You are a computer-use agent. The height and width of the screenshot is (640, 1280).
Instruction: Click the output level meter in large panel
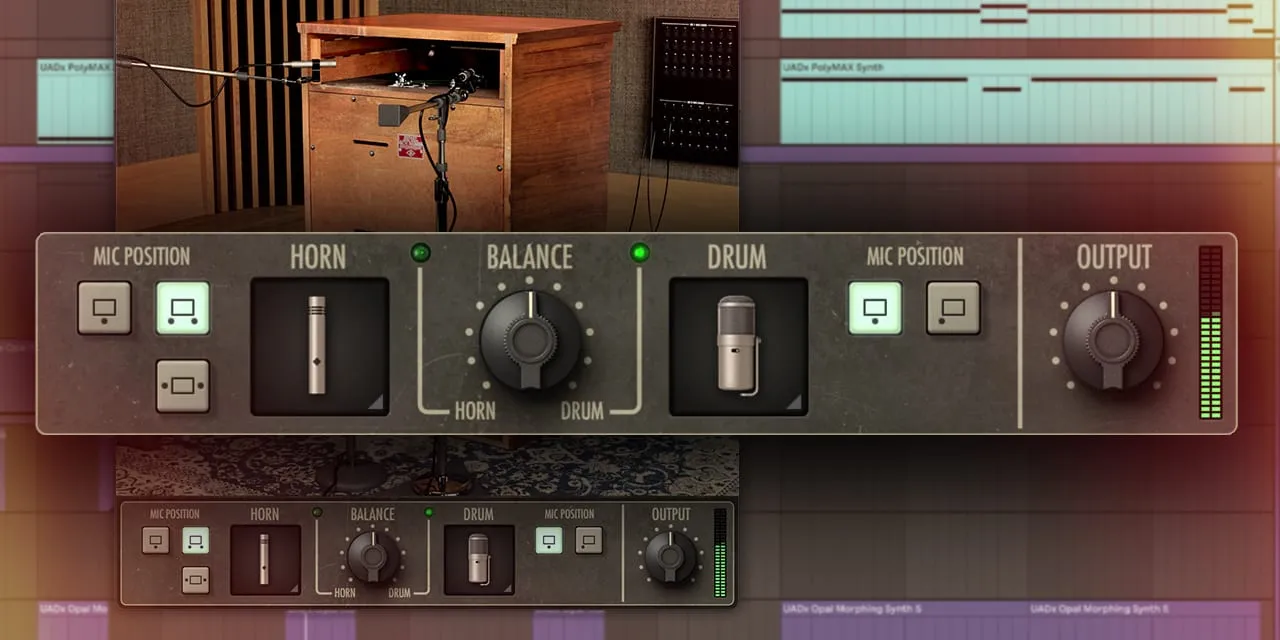click(x=1210, y=332)
